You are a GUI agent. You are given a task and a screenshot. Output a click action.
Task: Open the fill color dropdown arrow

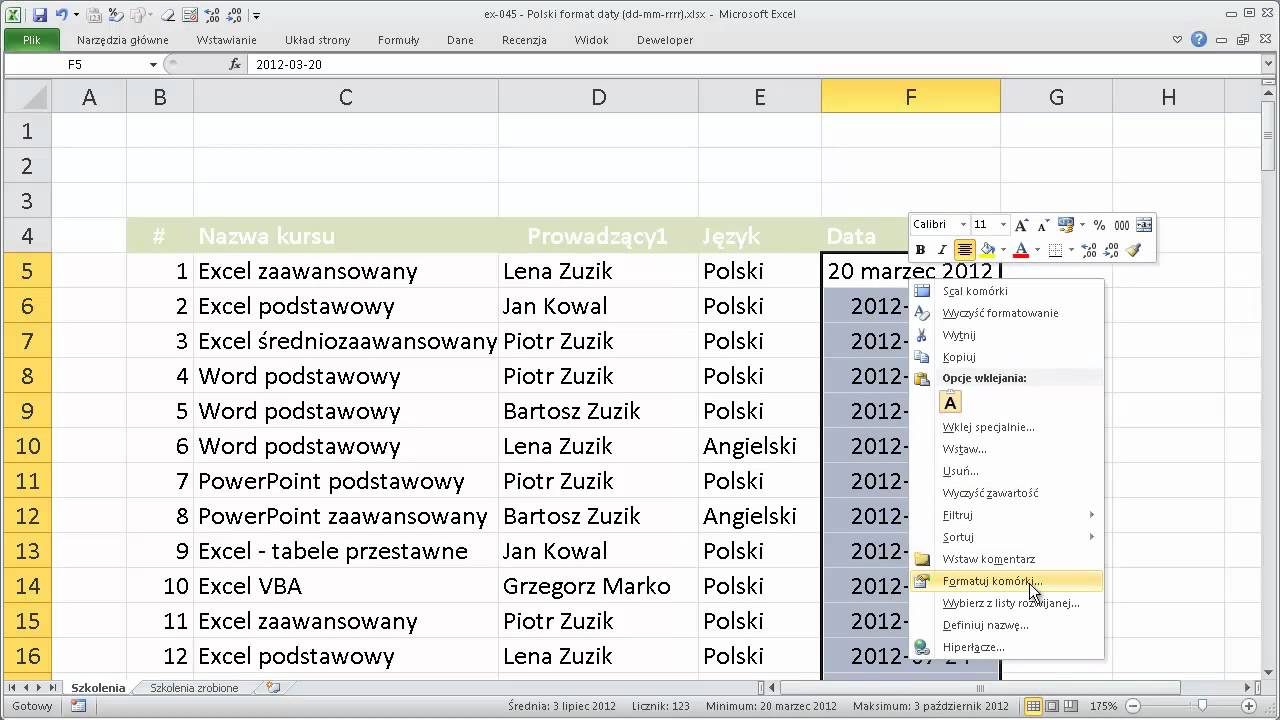[x=1003, y=250]
